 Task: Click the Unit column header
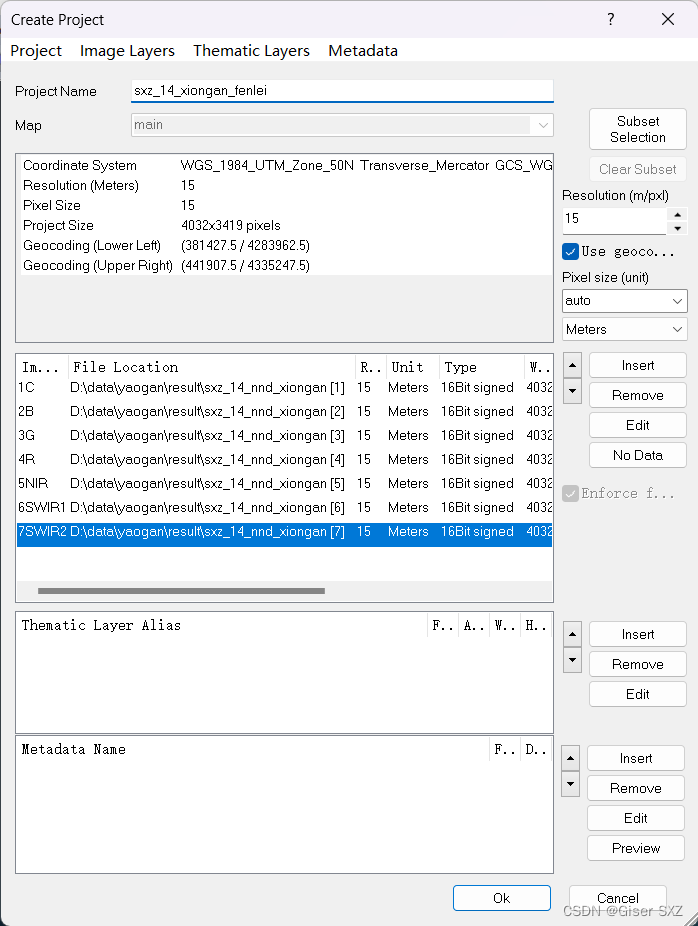413,367
